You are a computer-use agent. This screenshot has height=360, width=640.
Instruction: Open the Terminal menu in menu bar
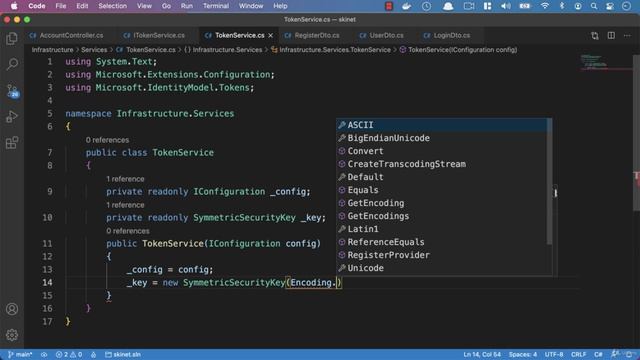point(216,6)
